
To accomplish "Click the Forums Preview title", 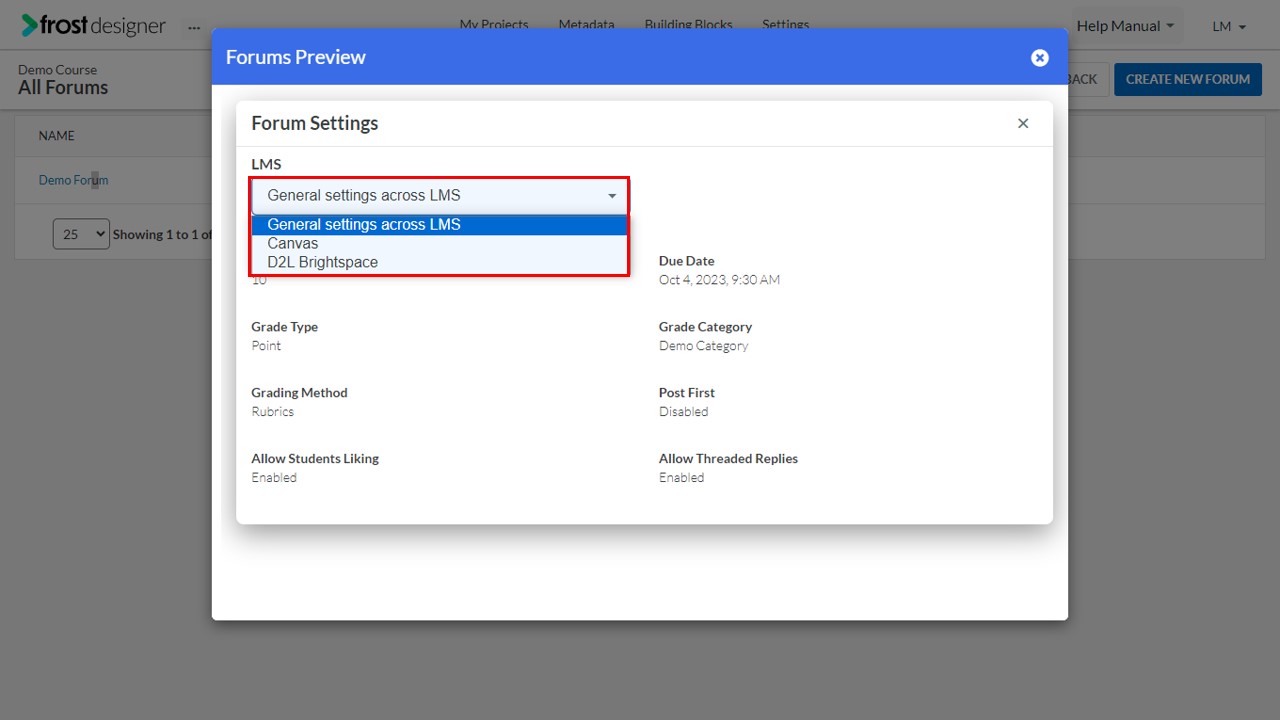I will click(296, 57).
